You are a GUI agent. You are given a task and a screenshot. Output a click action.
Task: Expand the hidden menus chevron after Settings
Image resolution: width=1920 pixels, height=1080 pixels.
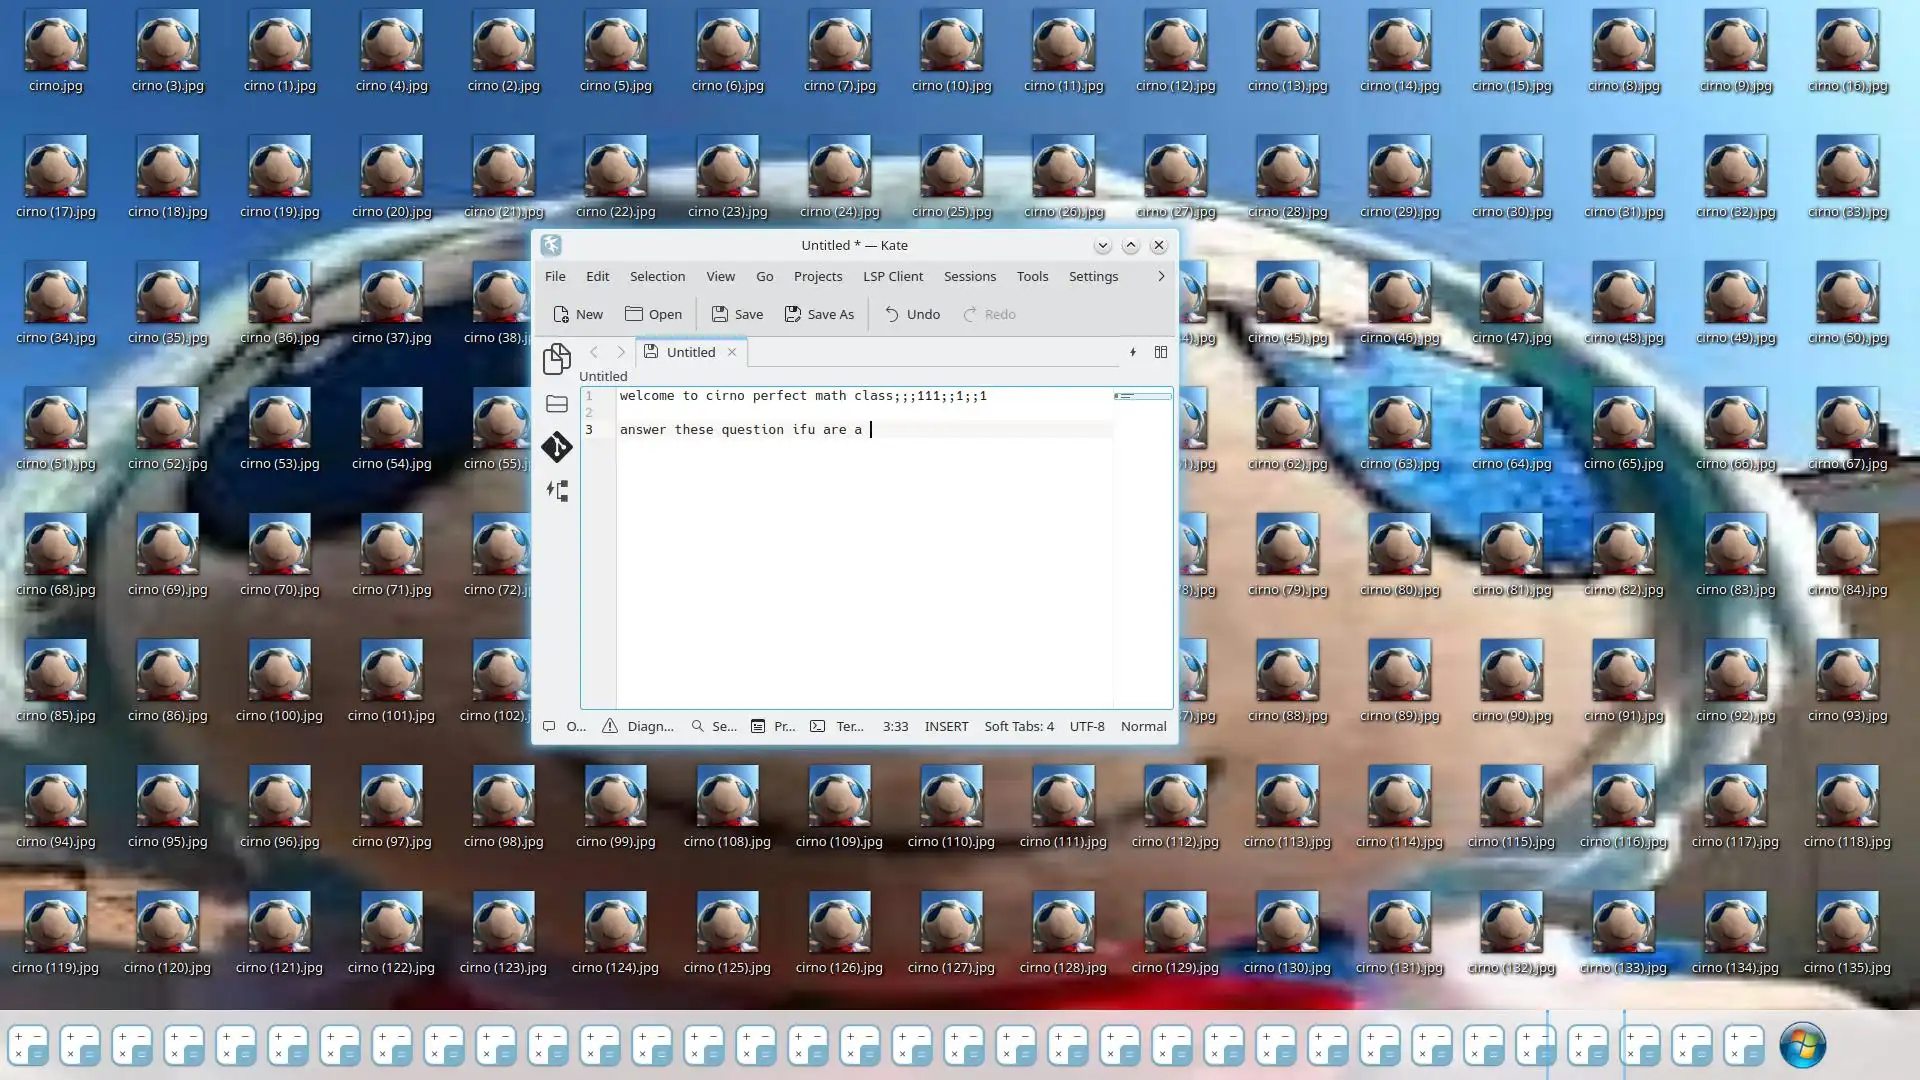pos(1161,276)
